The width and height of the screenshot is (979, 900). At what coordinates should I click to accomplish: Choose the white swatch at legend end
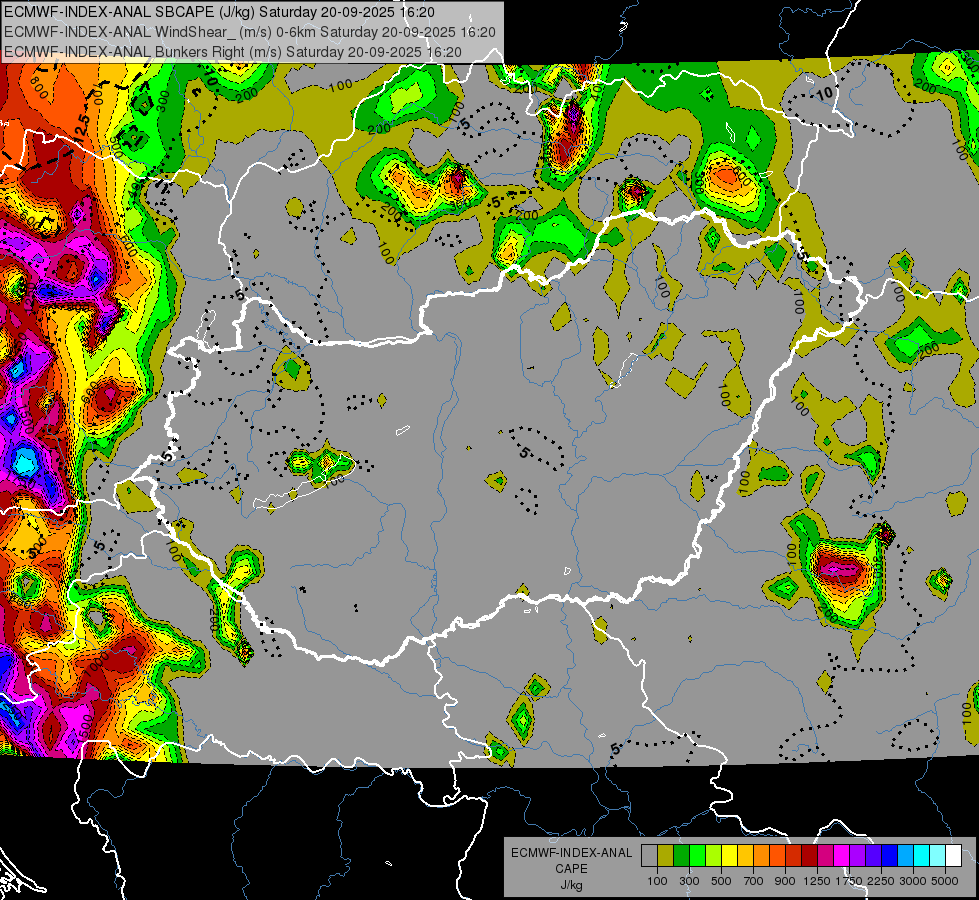tap(953, 855)
